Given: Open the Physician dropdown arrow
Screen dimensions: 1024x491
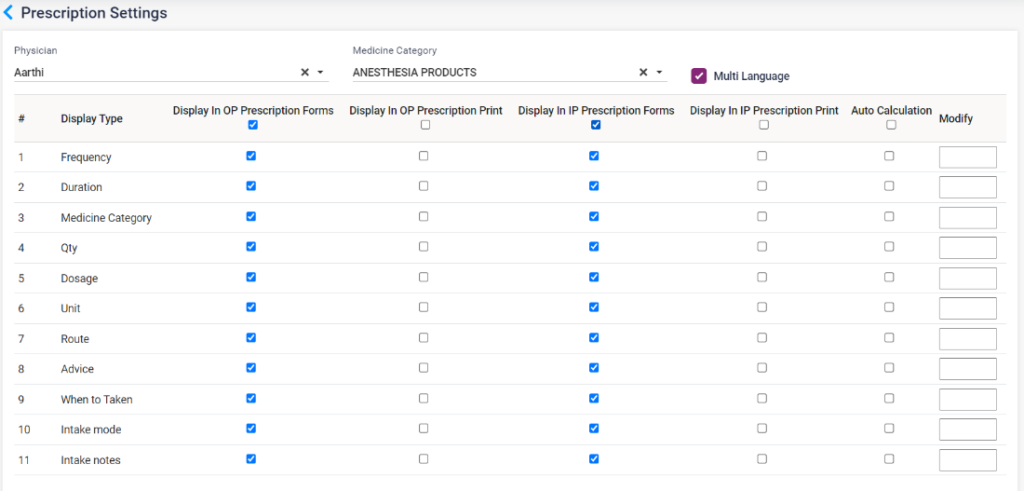Looking at the screenshot, I should point(320,72).
